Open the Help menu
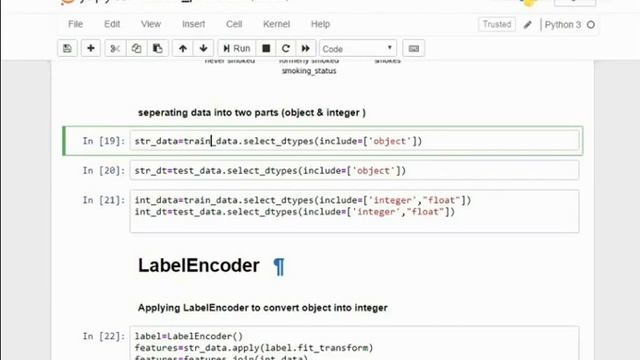The height and width of the screenshot is (360, 640). click(x=320, y=24)
